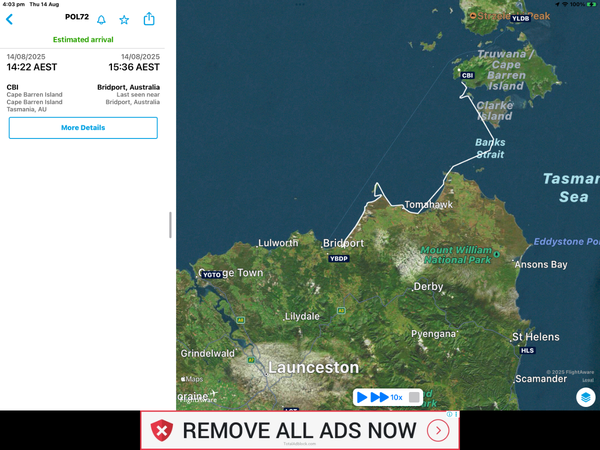
Task: Play the flight track replay
Action: tap(362, 397)
